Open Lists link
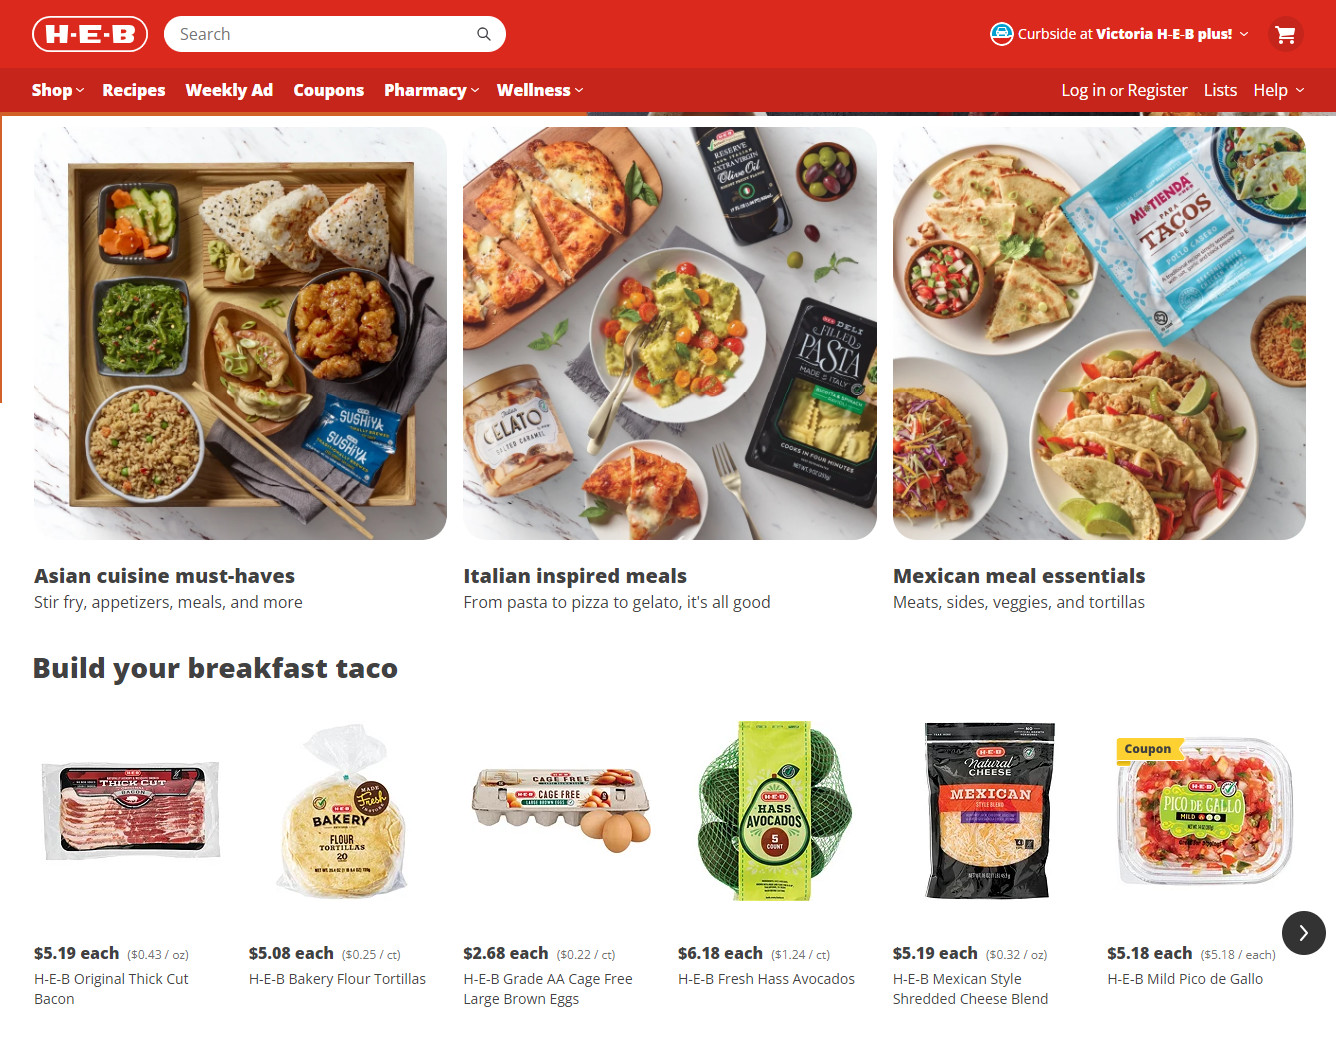 point(1220,90)
